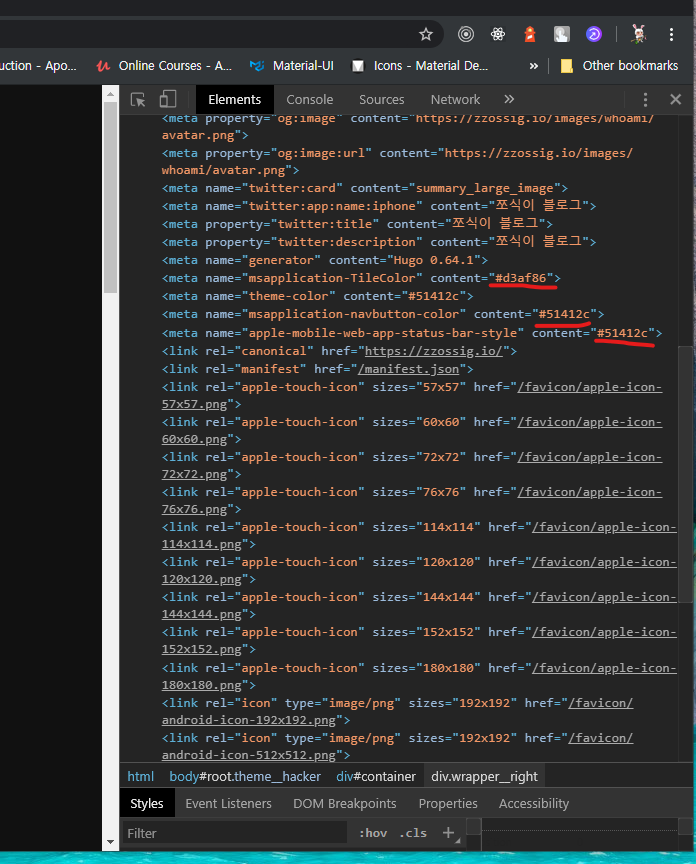The height and width of the screenshot is (864, 696).
Task: Toggle the device toolbar in DevTools
Action: [x=168, y=100]
